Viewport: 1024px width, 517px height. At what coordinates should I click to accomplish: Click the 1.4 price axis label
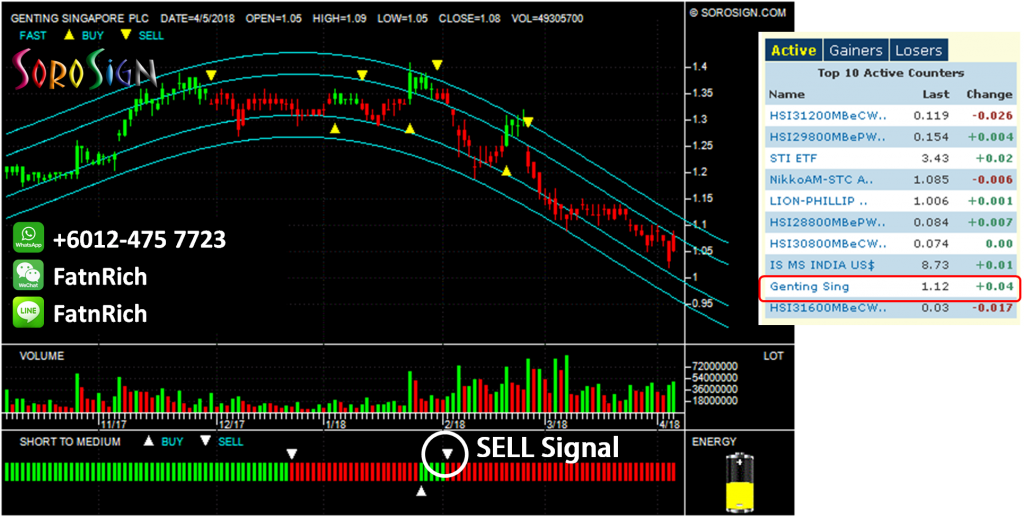pos(701,67)
